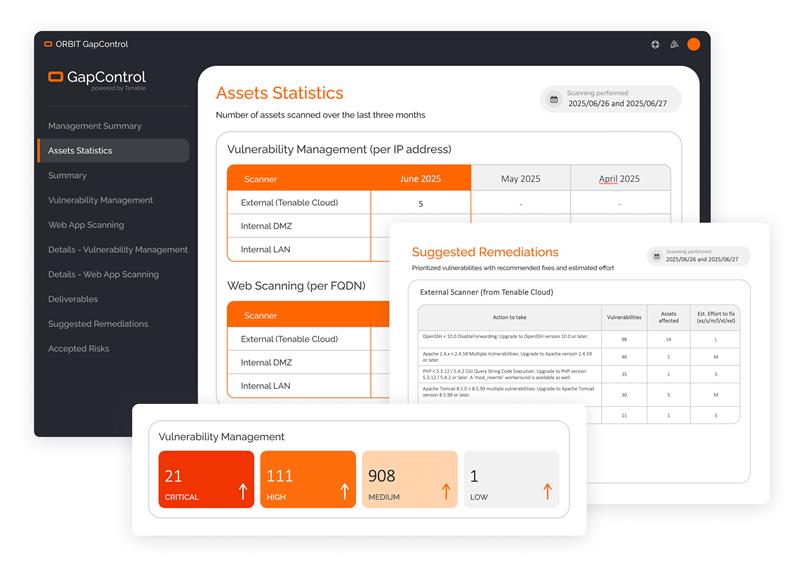800x566 pixels.
Task: Go to Vulnerability Management sidebar item
Action: (x=100, y=200)
